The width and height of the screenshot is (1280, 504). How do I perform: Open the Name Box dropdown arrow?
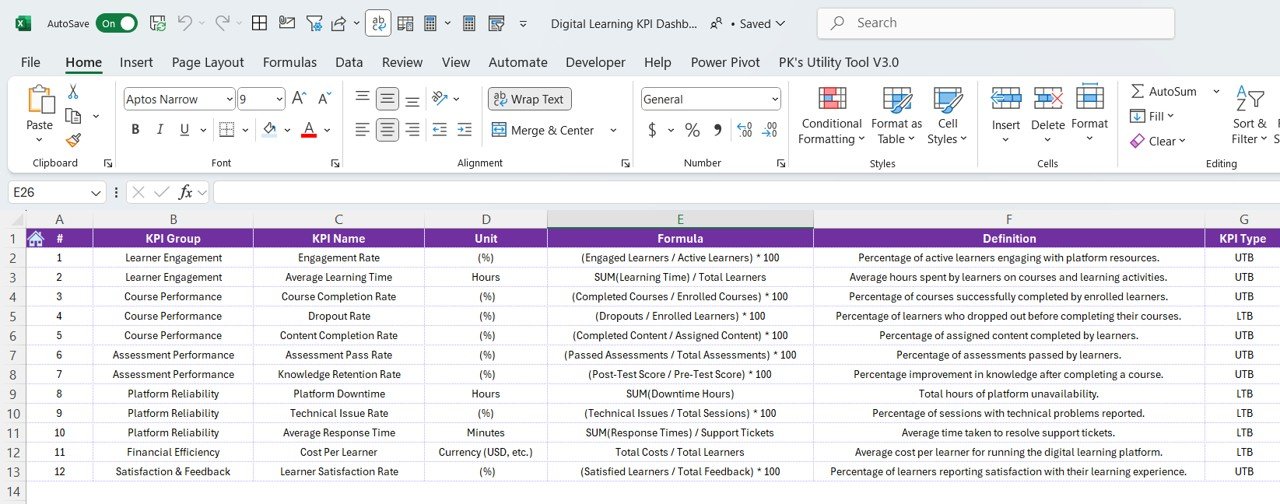tap(96, 192)
